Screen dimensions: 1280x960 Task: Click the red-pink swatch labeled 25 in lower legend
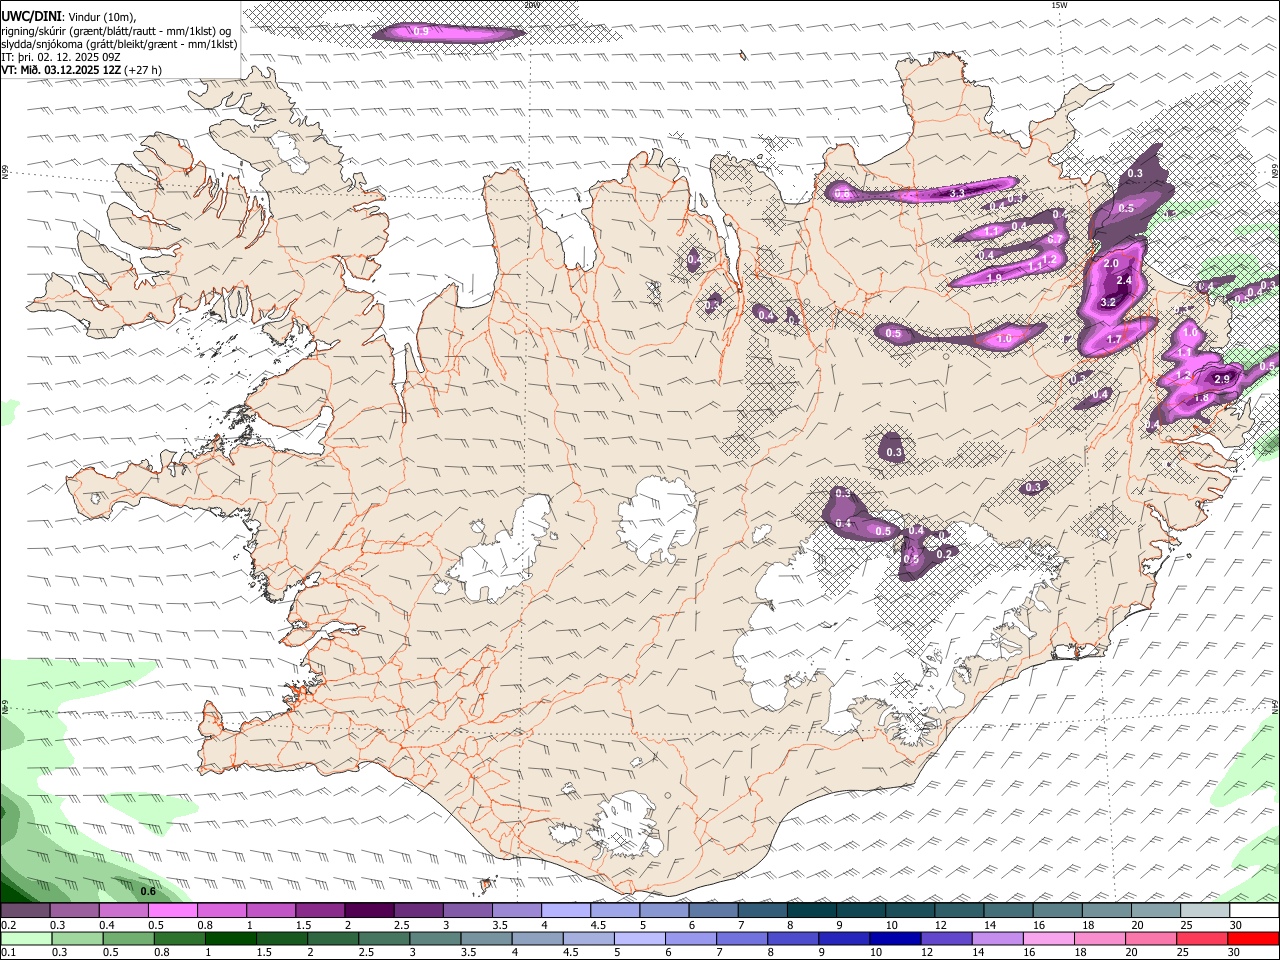tap(1202, 938)
